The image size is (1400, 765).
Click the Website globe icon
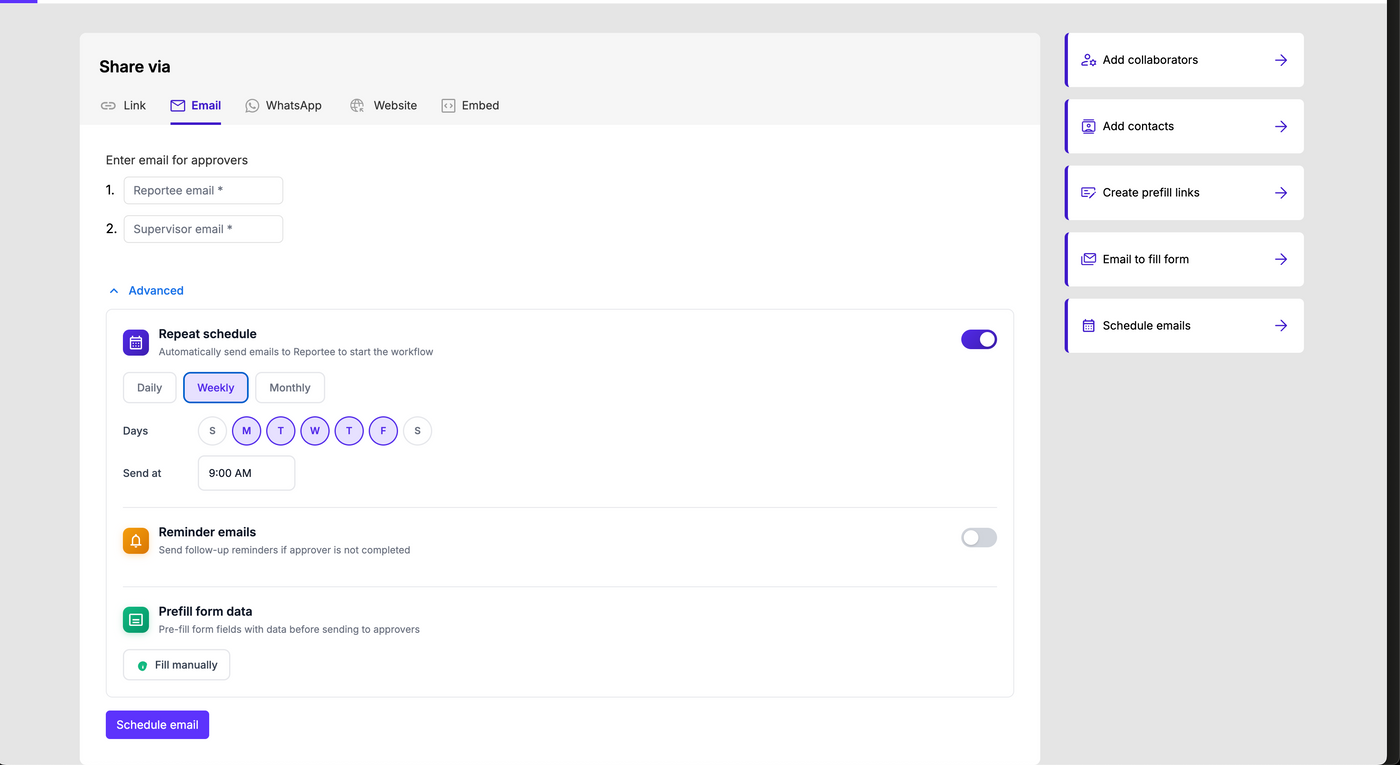(356, 105)
